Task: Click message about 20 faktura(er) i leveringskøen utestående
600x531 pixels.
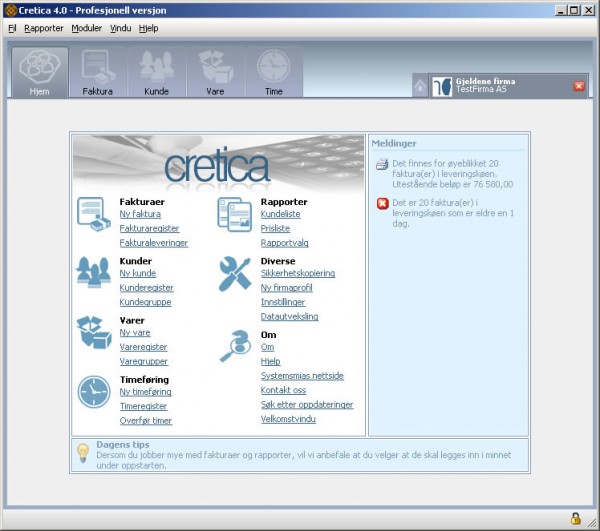Action: click(x=453, y=174)
